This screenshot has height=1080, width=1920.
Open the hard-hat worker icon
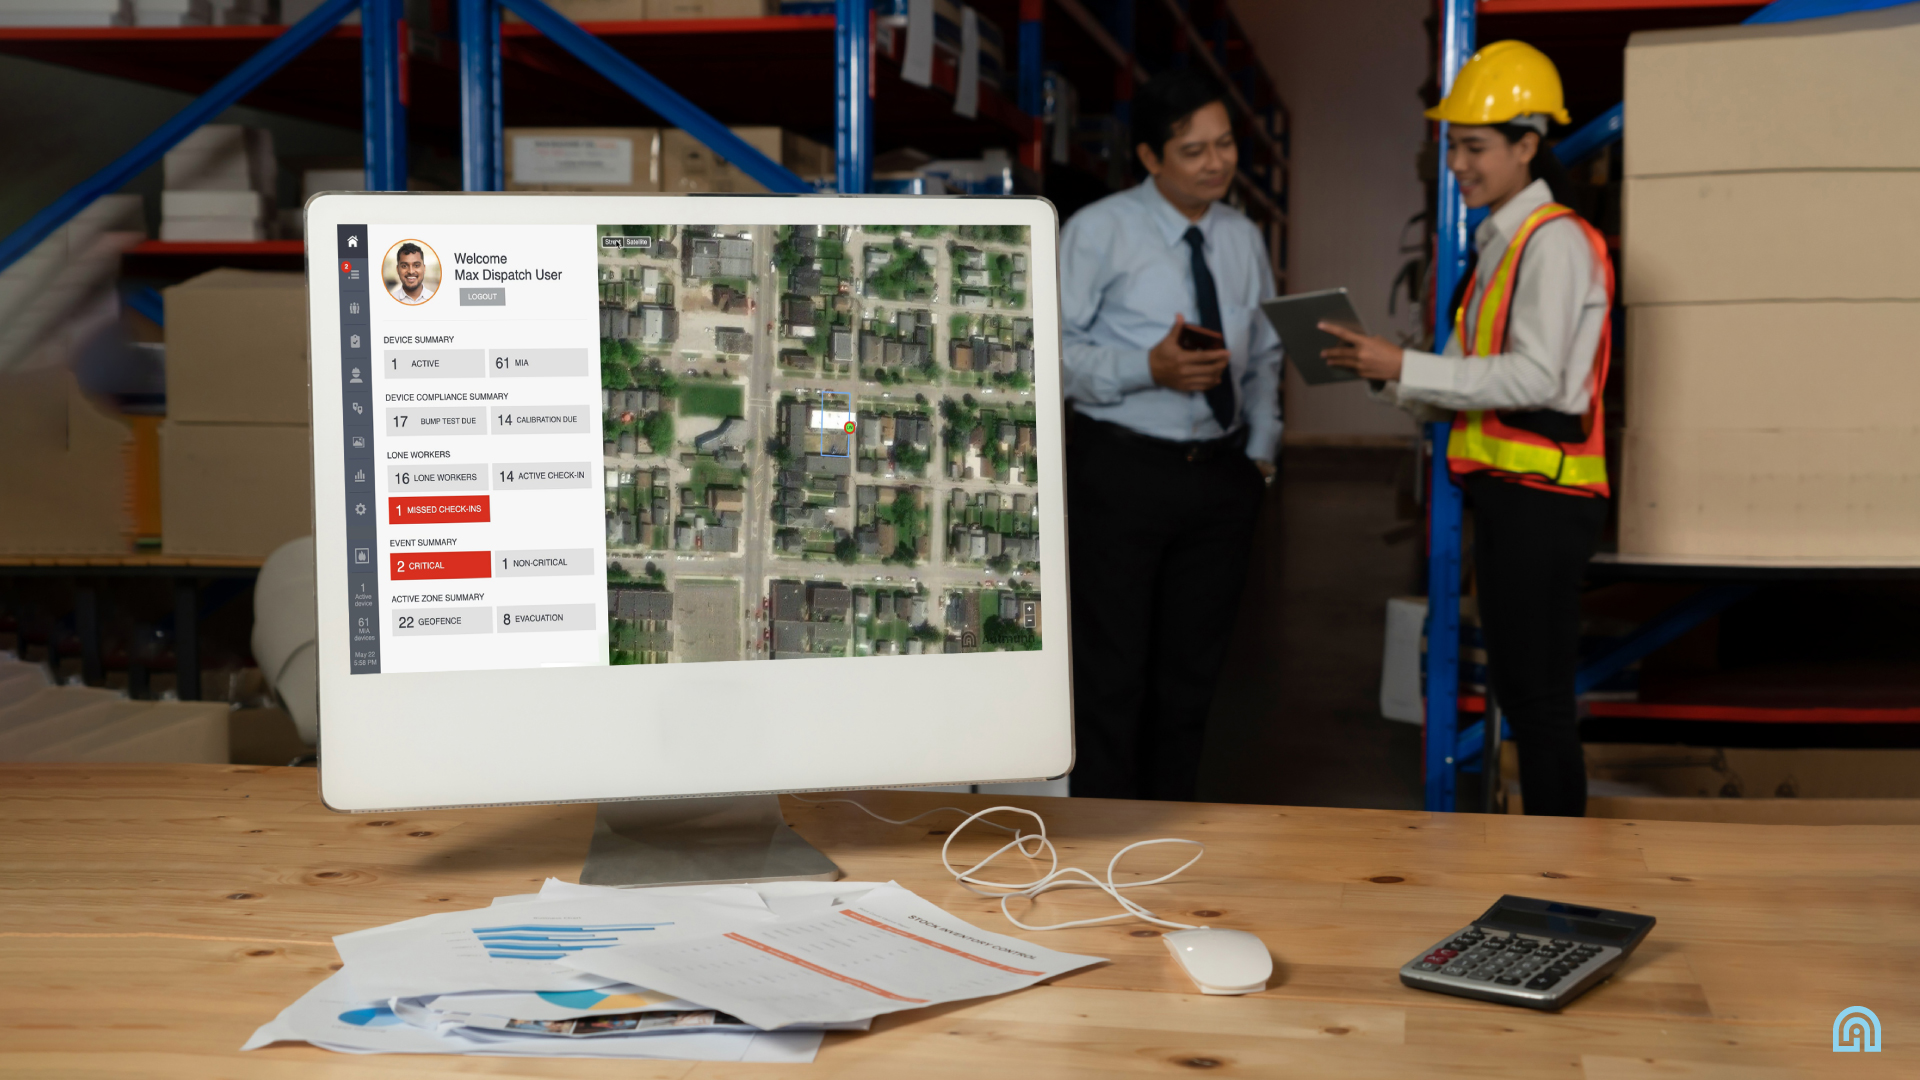click(356, 375)
